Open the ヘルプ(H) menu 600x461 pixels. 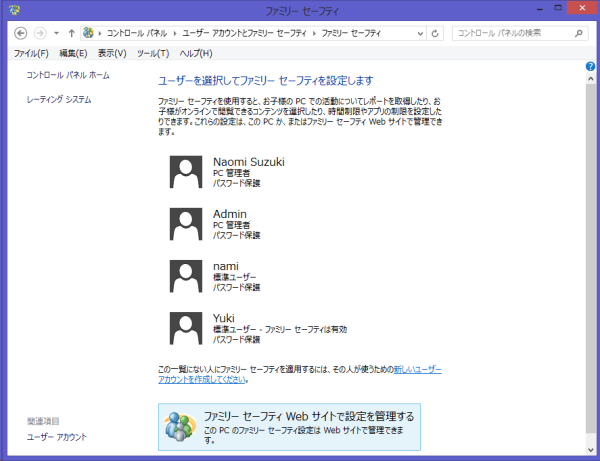coord(196,53)
